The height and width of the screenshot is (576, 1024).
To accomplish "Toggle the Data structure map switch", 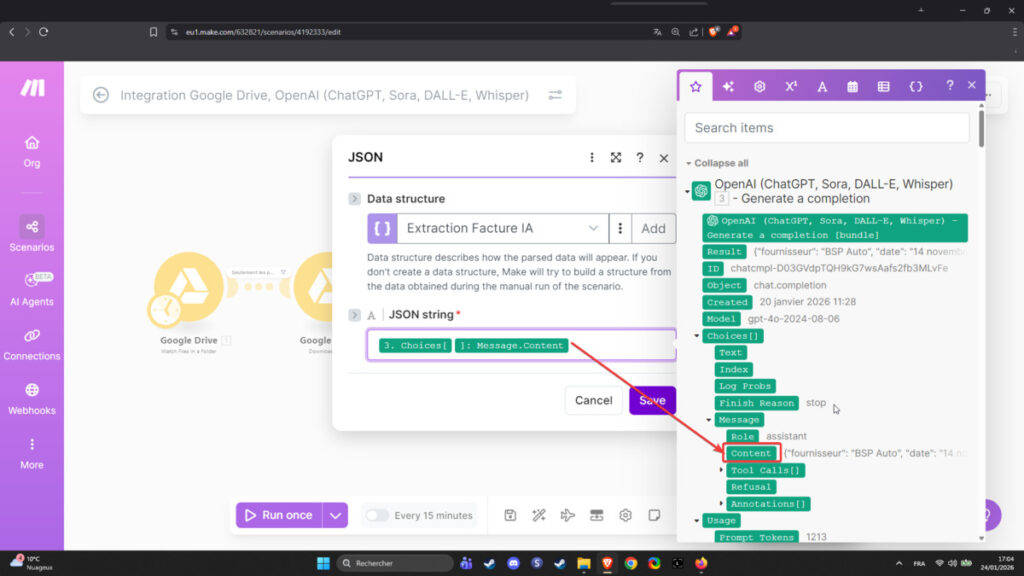I will click(x=354, y=199).
